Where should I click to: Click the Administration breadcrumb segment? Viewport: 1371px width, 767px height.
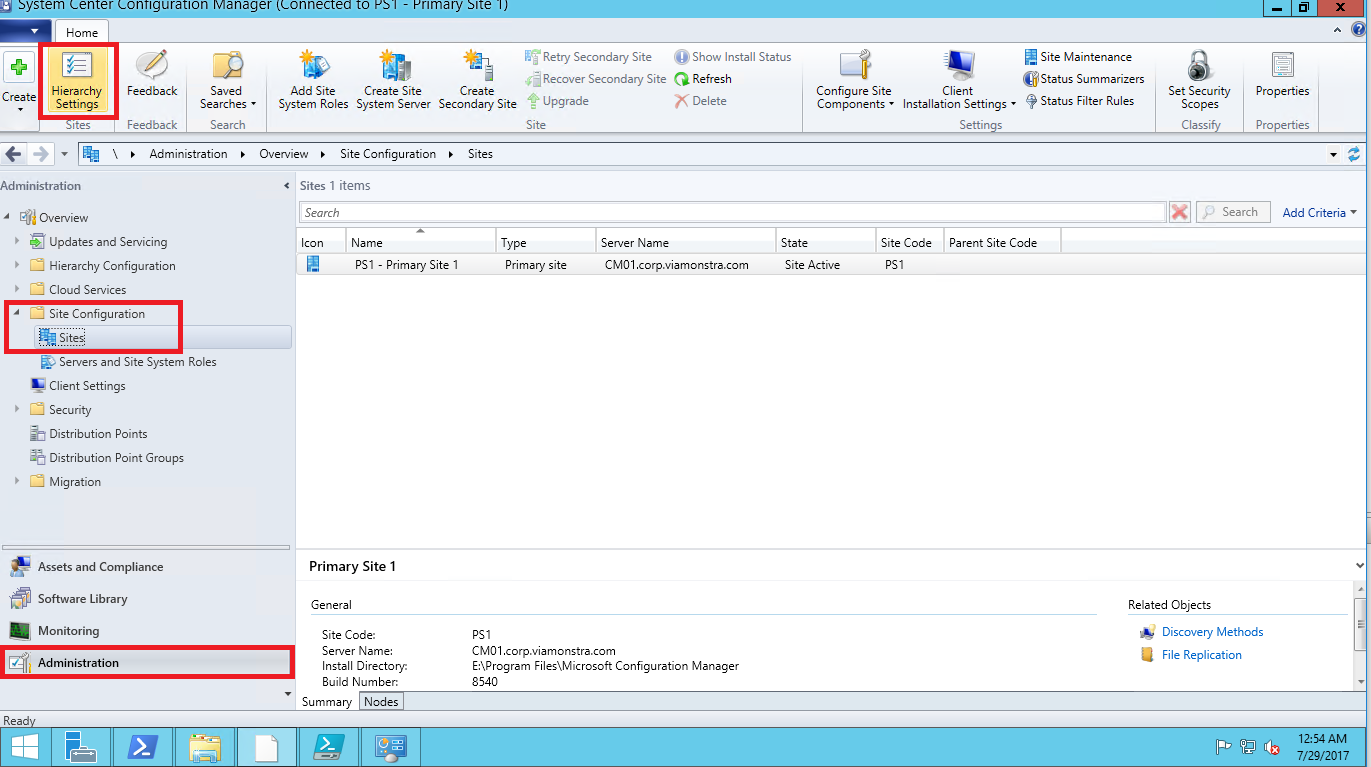pyautogui.click(x=188, y=154)
